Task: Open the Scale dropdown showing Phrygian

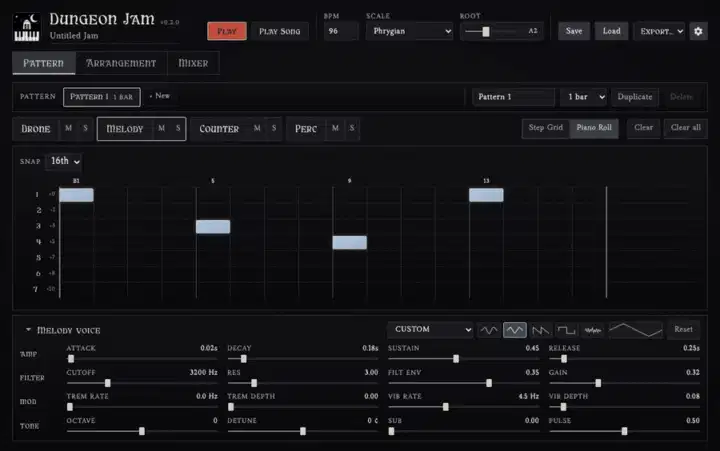Action: [410, 31]
